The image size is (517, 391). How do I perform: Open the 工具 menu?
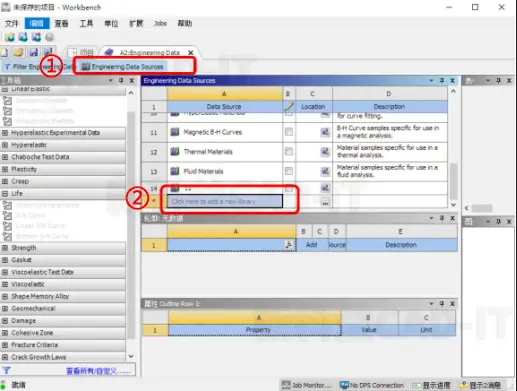(86, 23)
